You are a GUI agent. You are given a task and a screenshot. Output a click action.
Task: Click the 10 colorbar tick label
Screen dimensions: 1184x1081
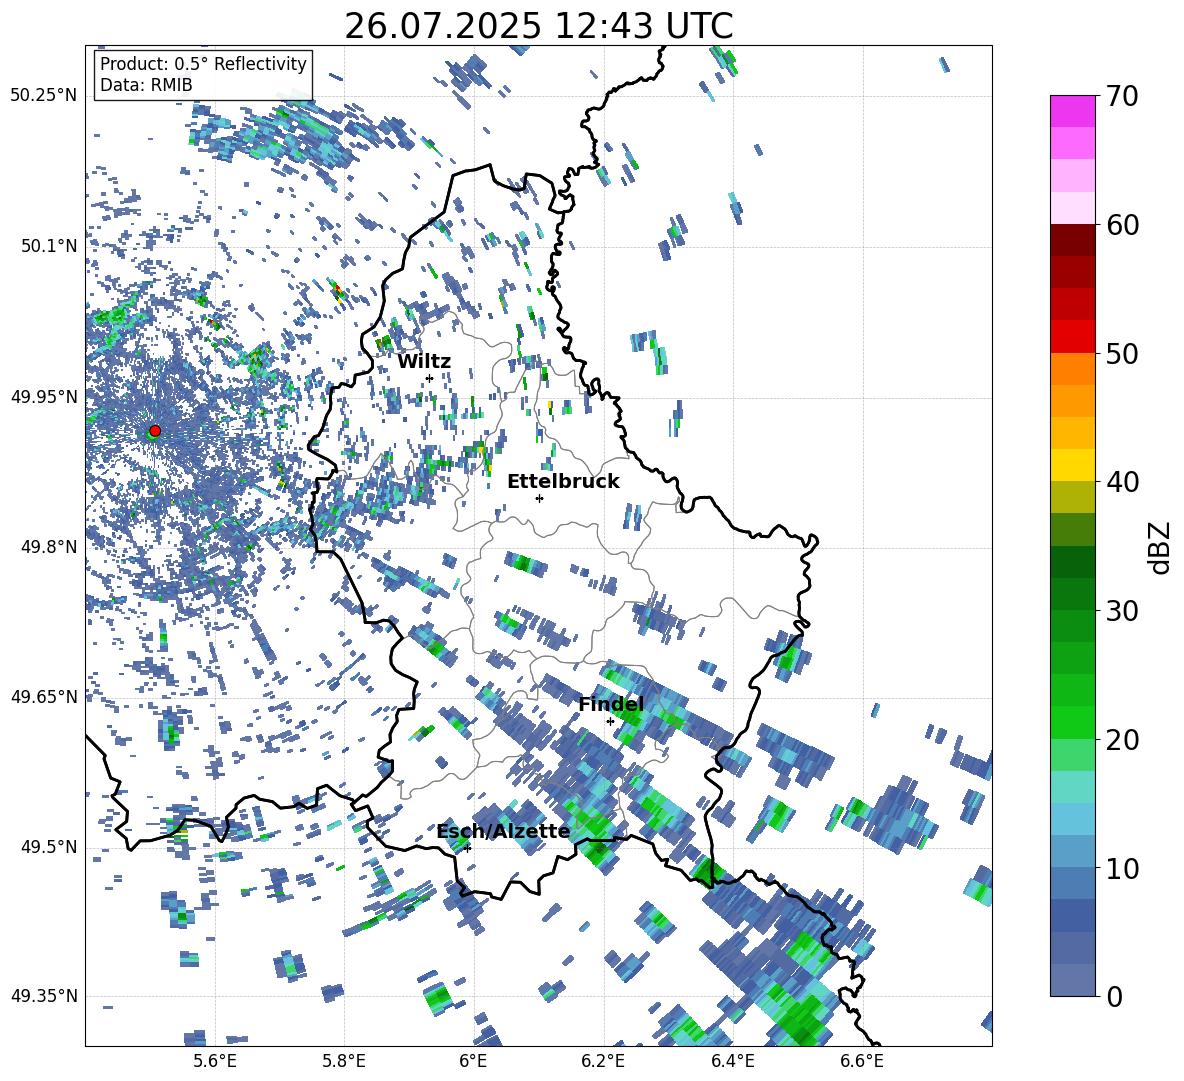pyautogui.click(x=1122, y=868)
